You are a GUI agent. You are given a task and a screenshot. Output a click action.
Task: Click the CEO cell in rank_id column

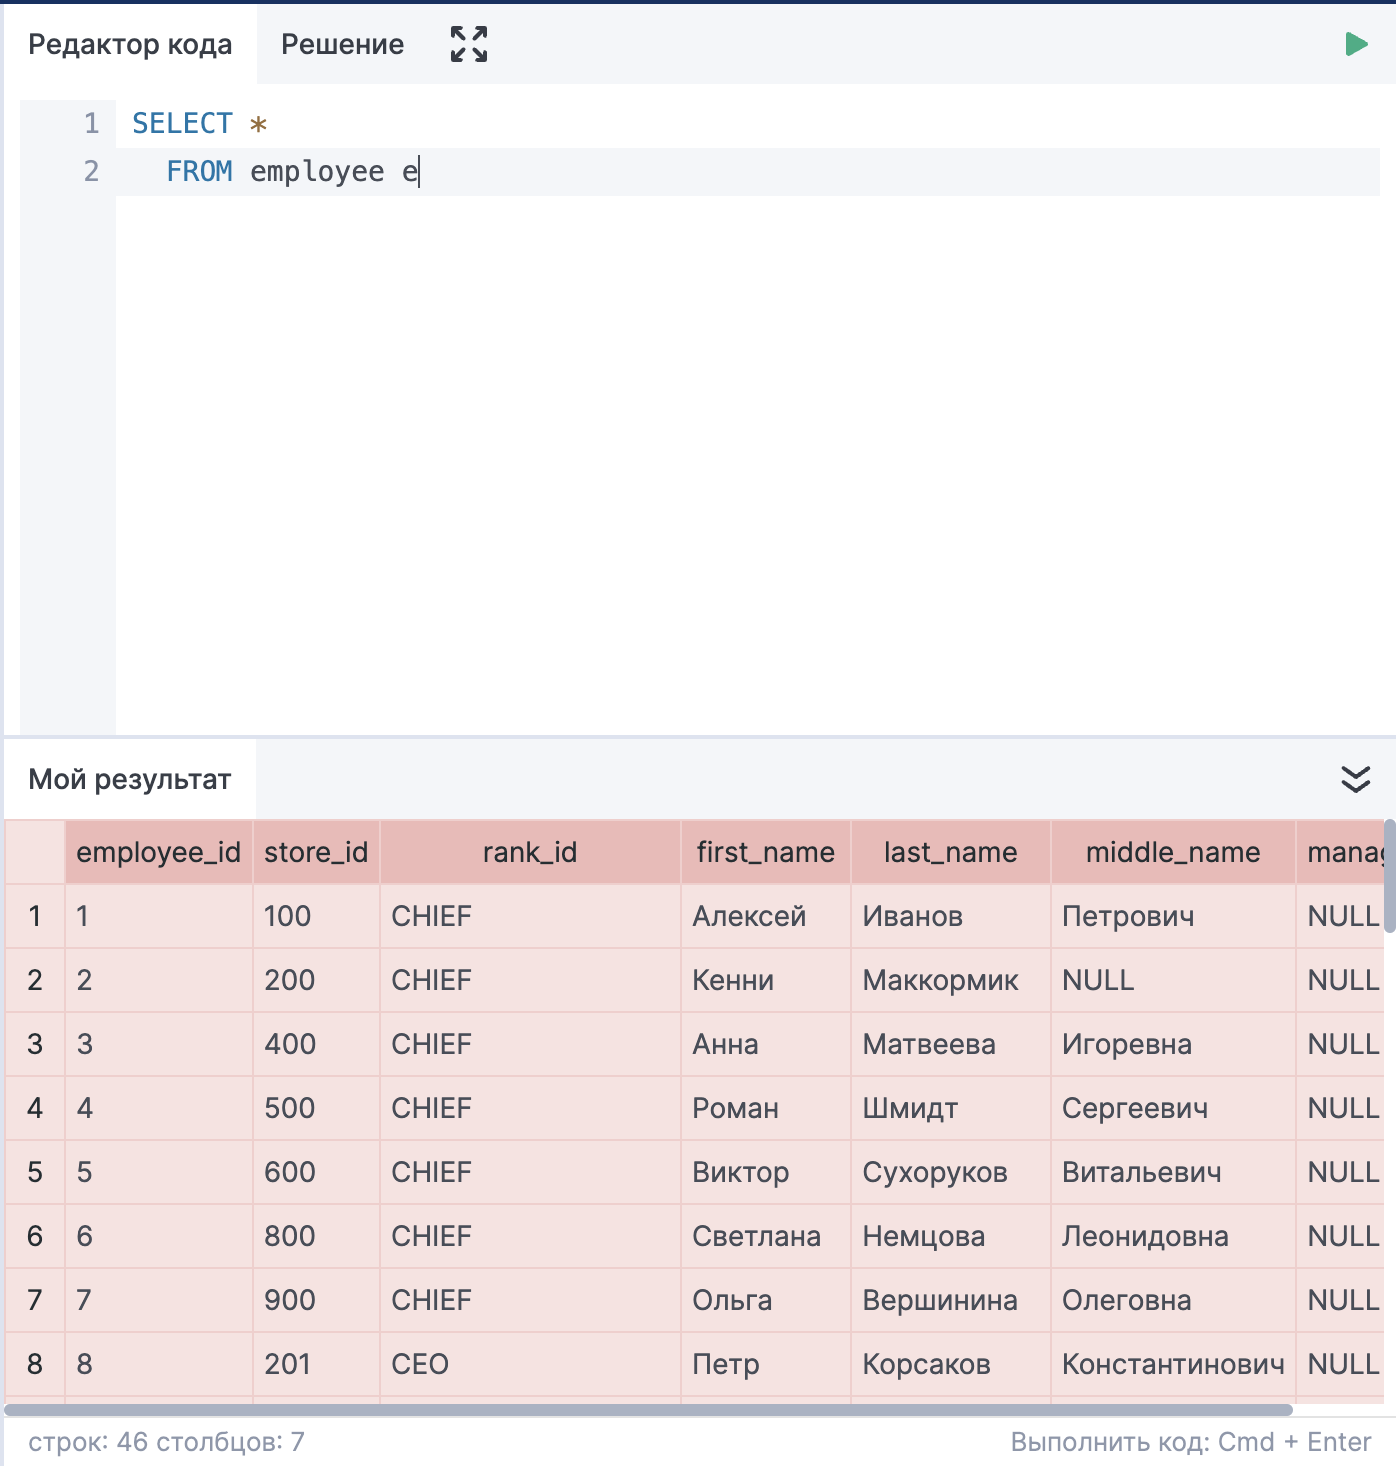[420, 1364]
